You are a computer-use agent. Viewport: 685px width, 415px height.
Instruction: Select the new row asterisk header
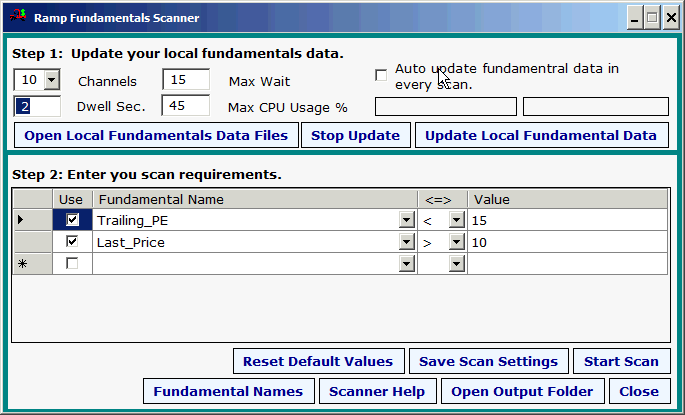tap(33, 263)
